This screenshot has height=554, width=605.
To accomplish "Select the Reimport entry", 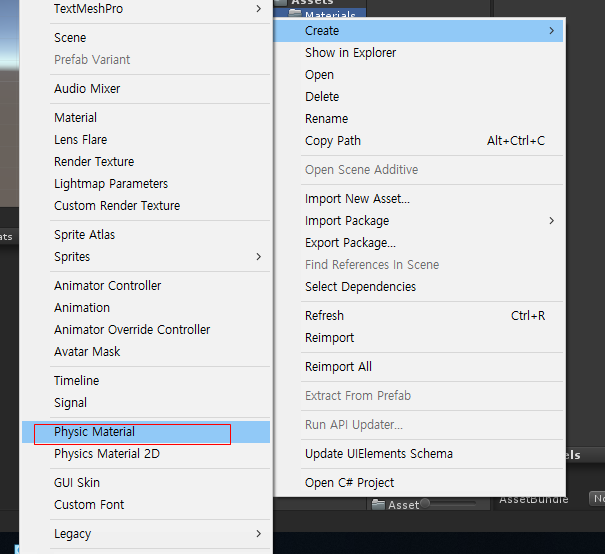I will point(419,338).
